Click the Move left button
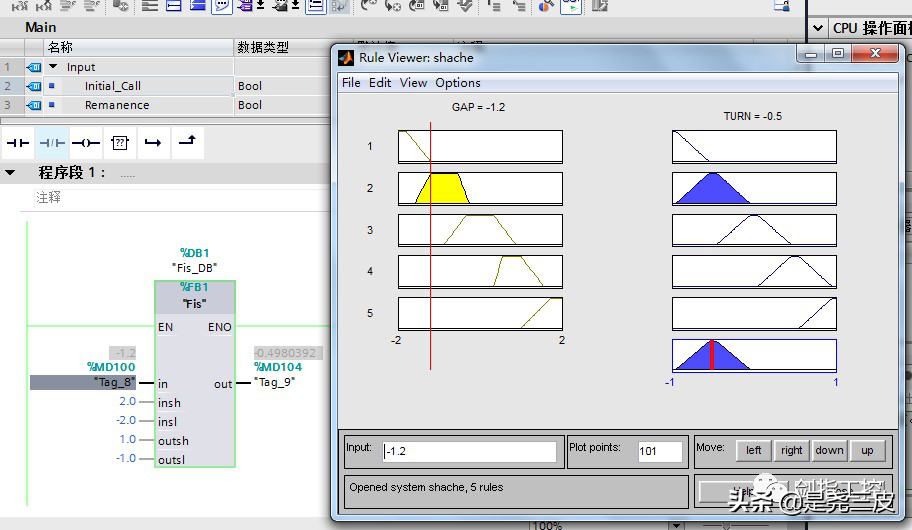The height and width of the screenshot is (530, 912). (x=754, y=450)
